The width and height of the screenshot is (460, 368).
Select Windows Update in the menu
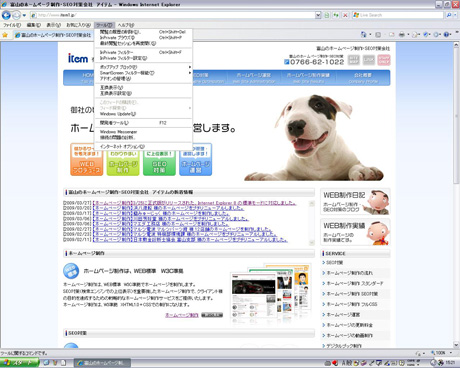(143, 114)
